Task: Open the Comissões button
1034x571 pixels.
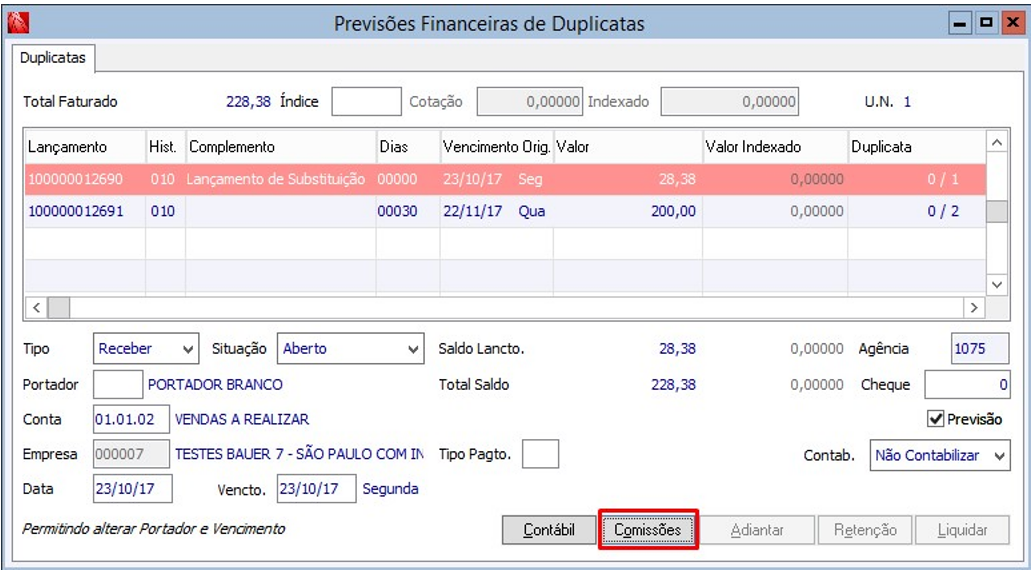Action: [x=648, y=529]
